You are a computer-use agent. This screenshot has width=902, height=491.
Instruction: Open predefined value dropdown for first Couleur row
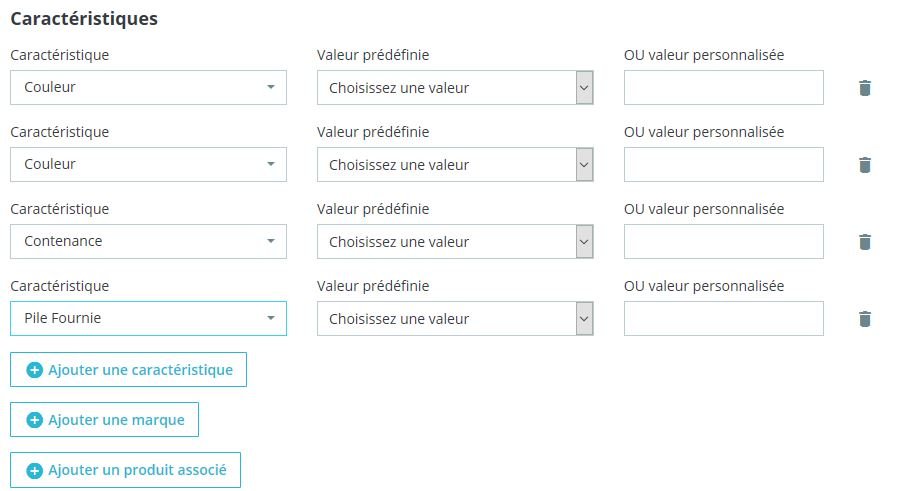pyautogui.click(x=455, y=88)
